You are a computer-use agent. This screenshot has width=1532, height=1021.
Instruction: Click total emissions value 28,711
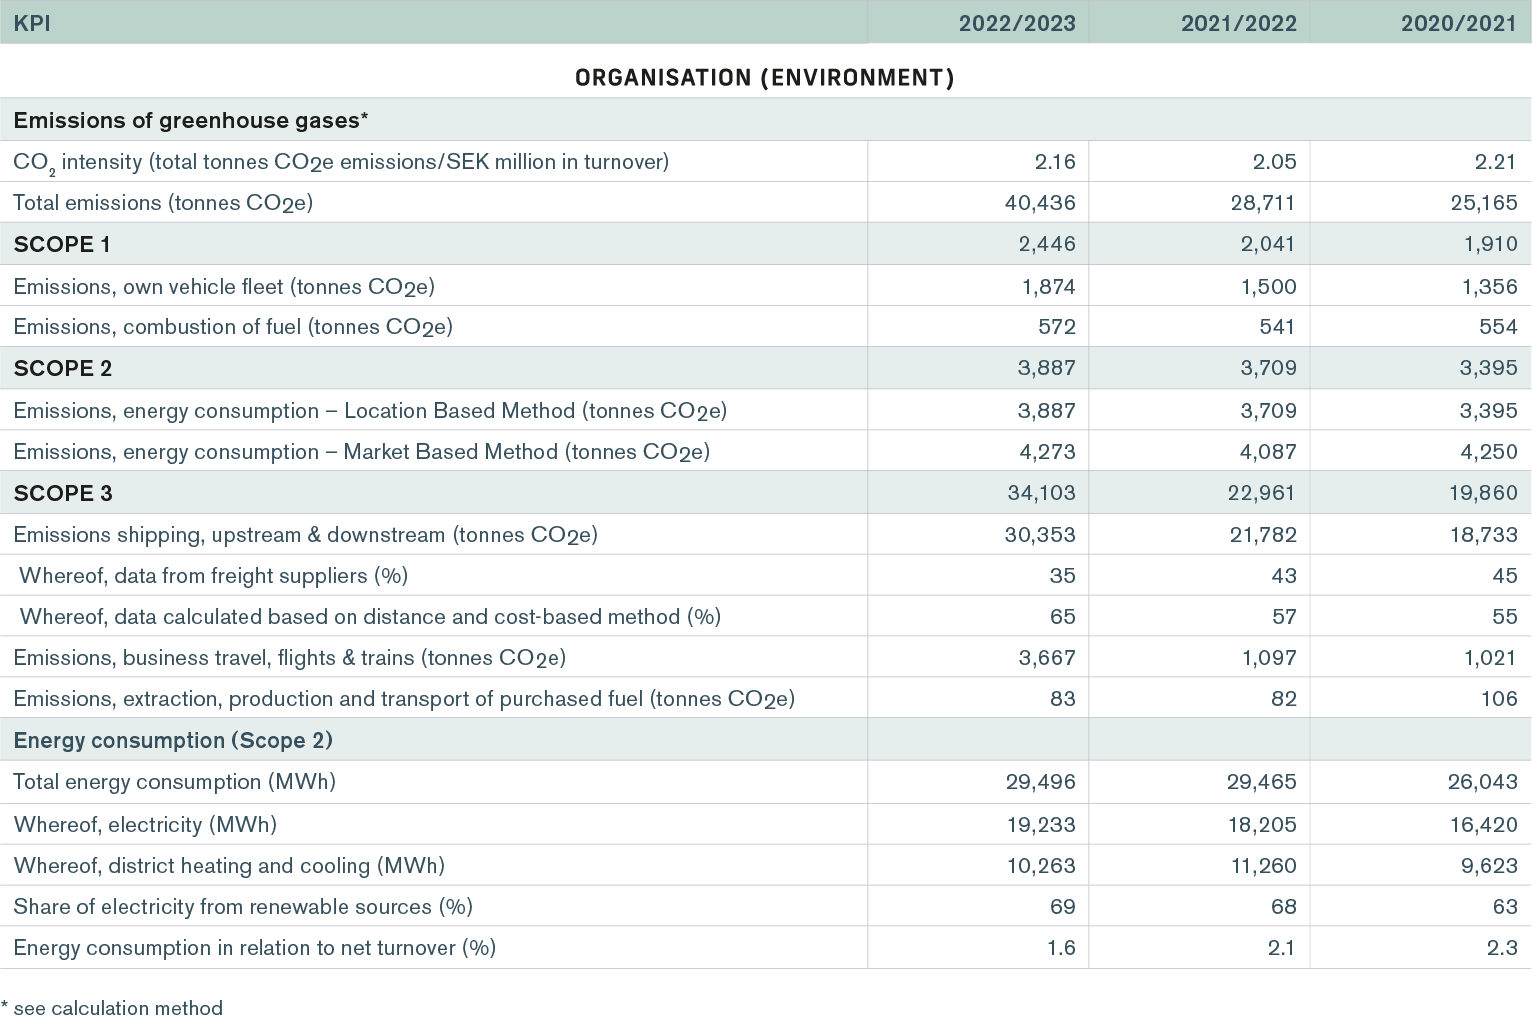pos(1263,203)
